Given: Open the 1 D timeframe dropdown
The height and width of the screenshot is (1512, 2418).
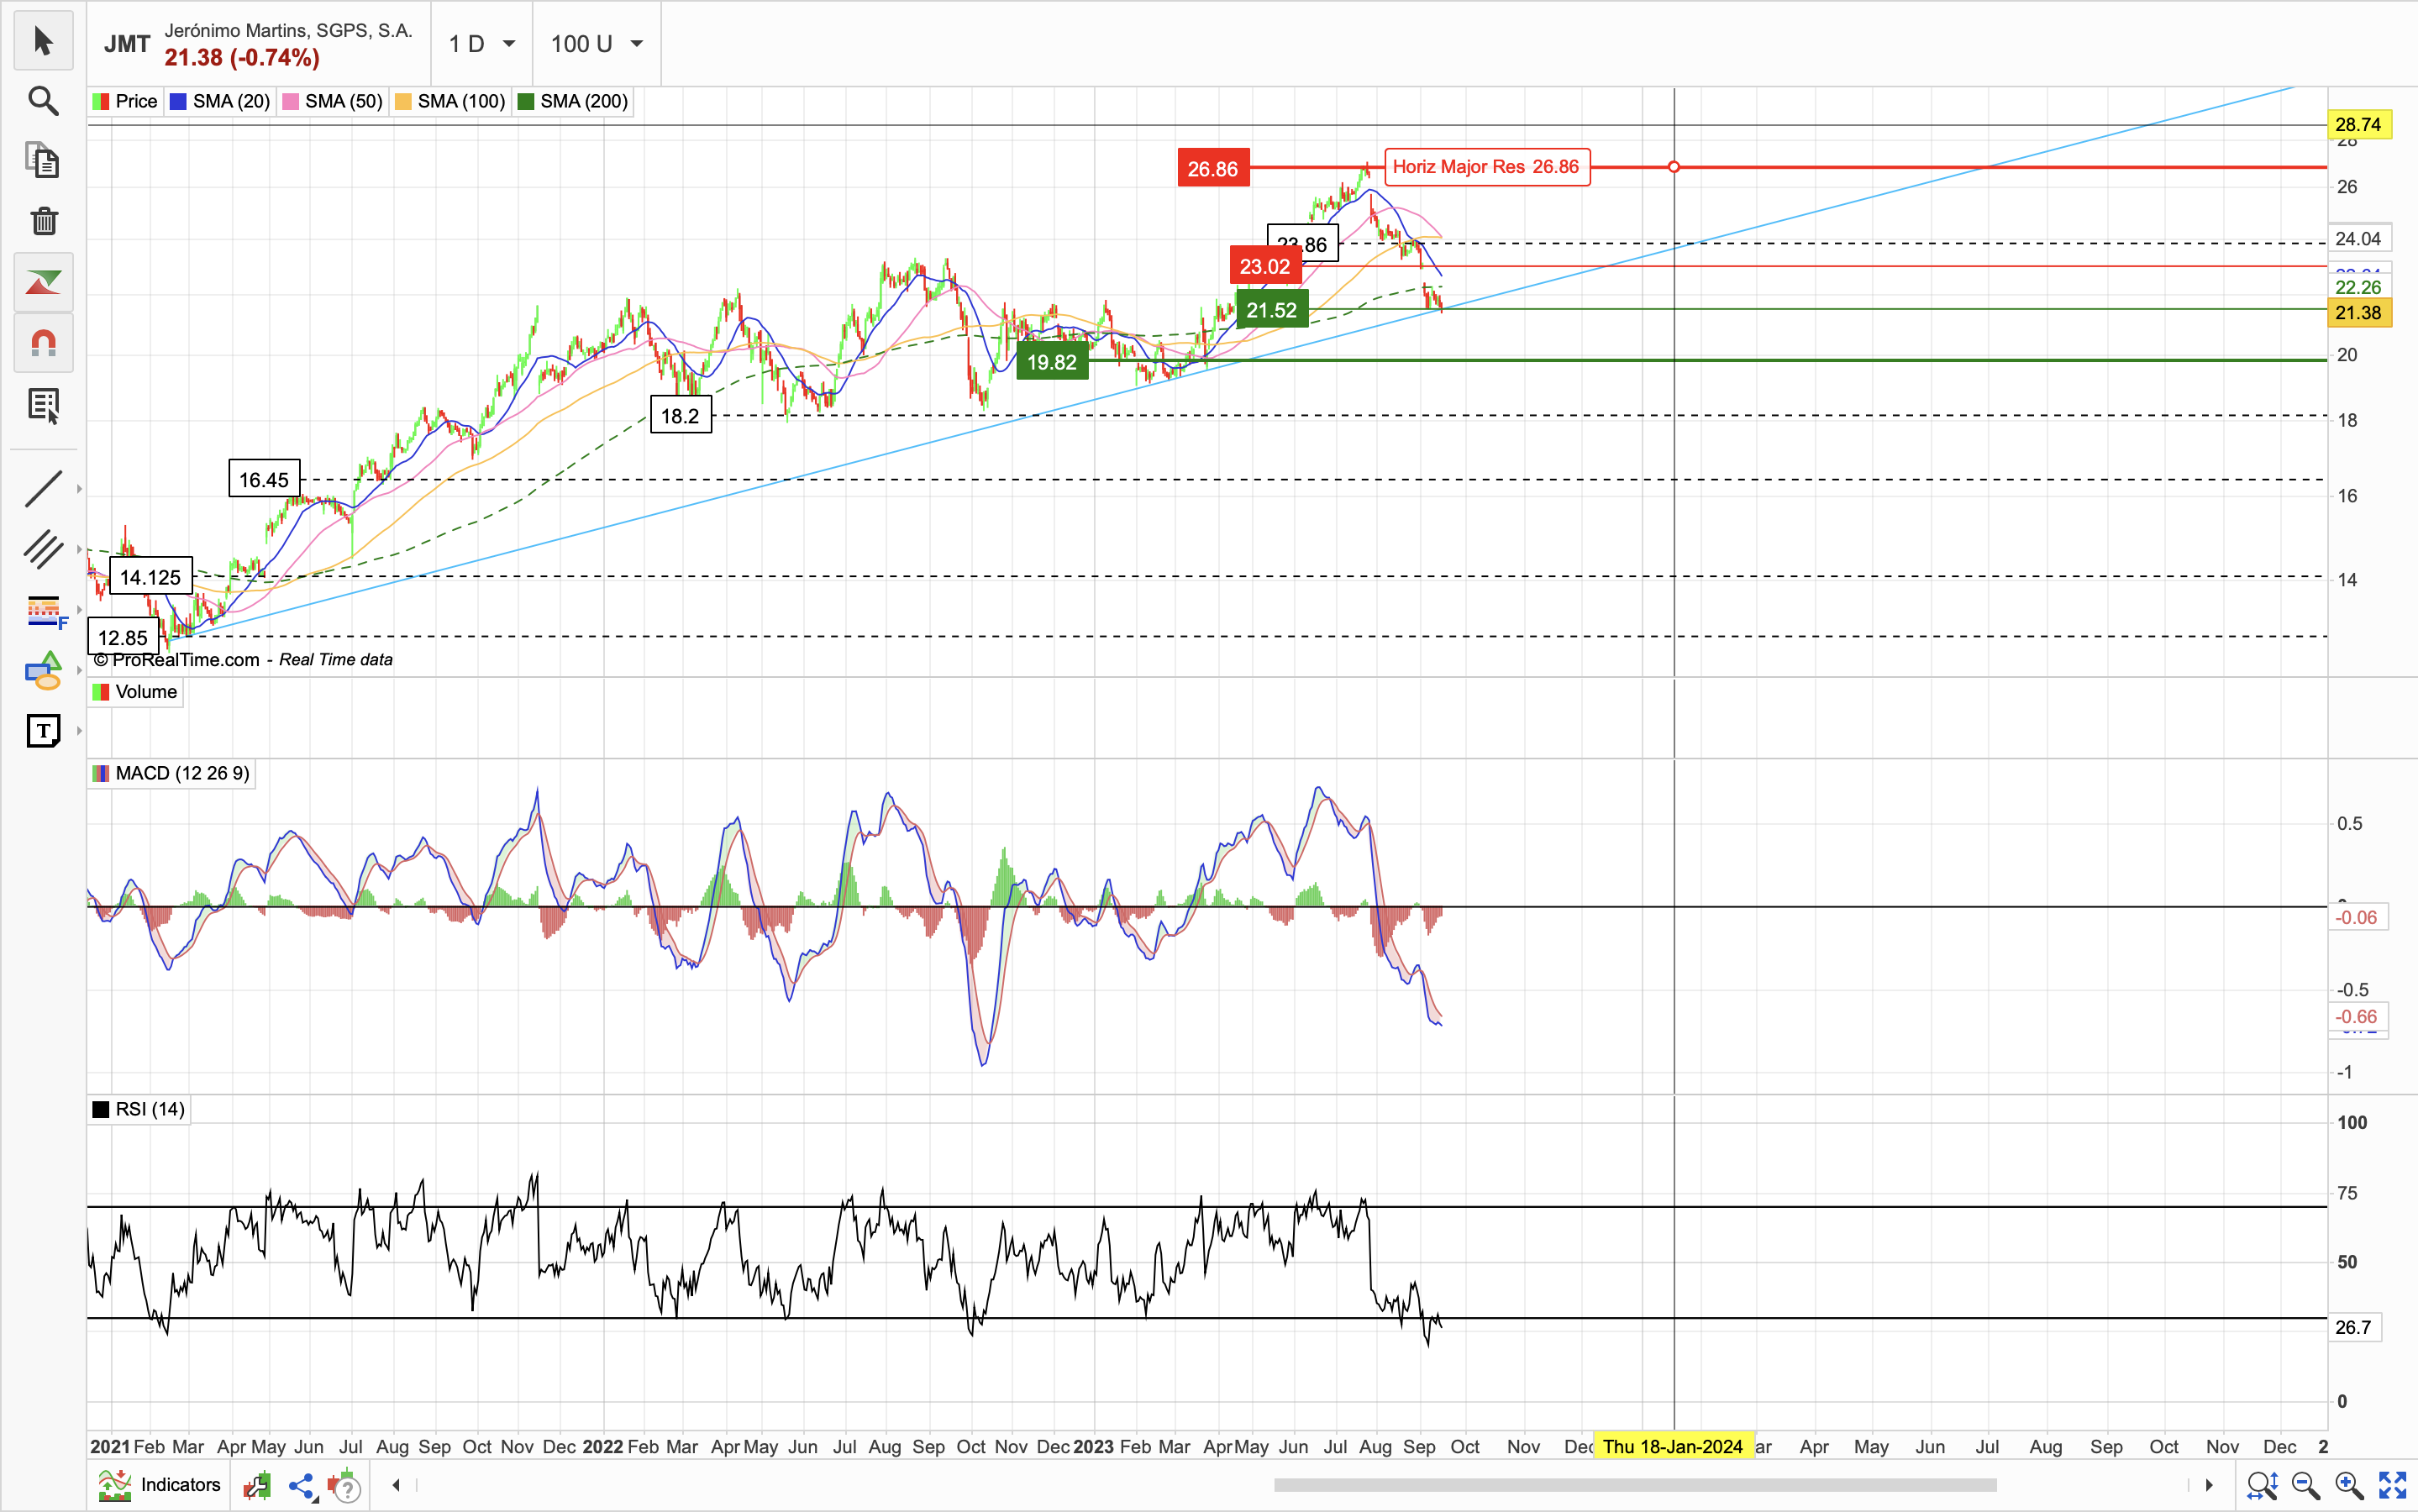Looking at the screenshot, I should click(x=482, y=44).
